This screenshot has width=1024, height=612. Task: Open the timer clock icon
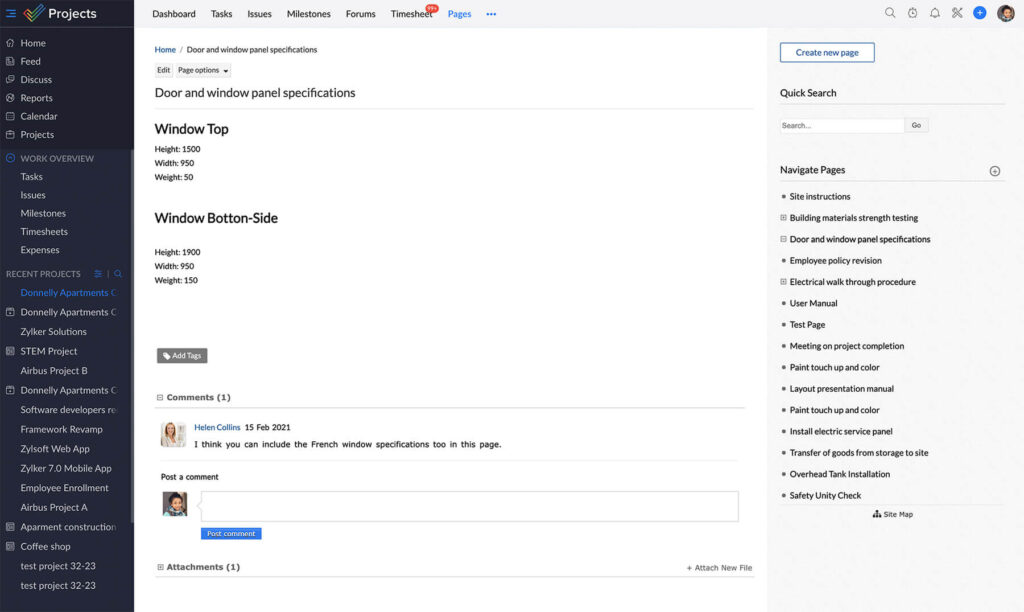pos(912,13)
